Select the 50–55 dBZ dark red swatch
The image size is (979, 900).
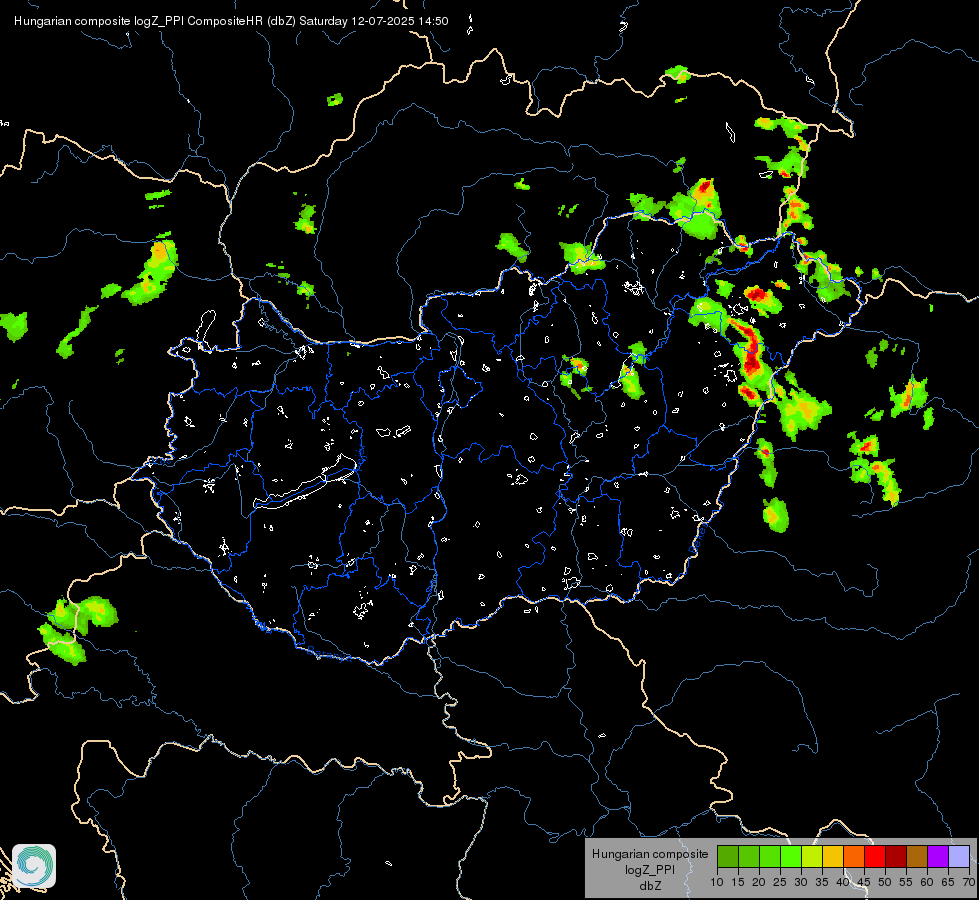pos(896,856)
